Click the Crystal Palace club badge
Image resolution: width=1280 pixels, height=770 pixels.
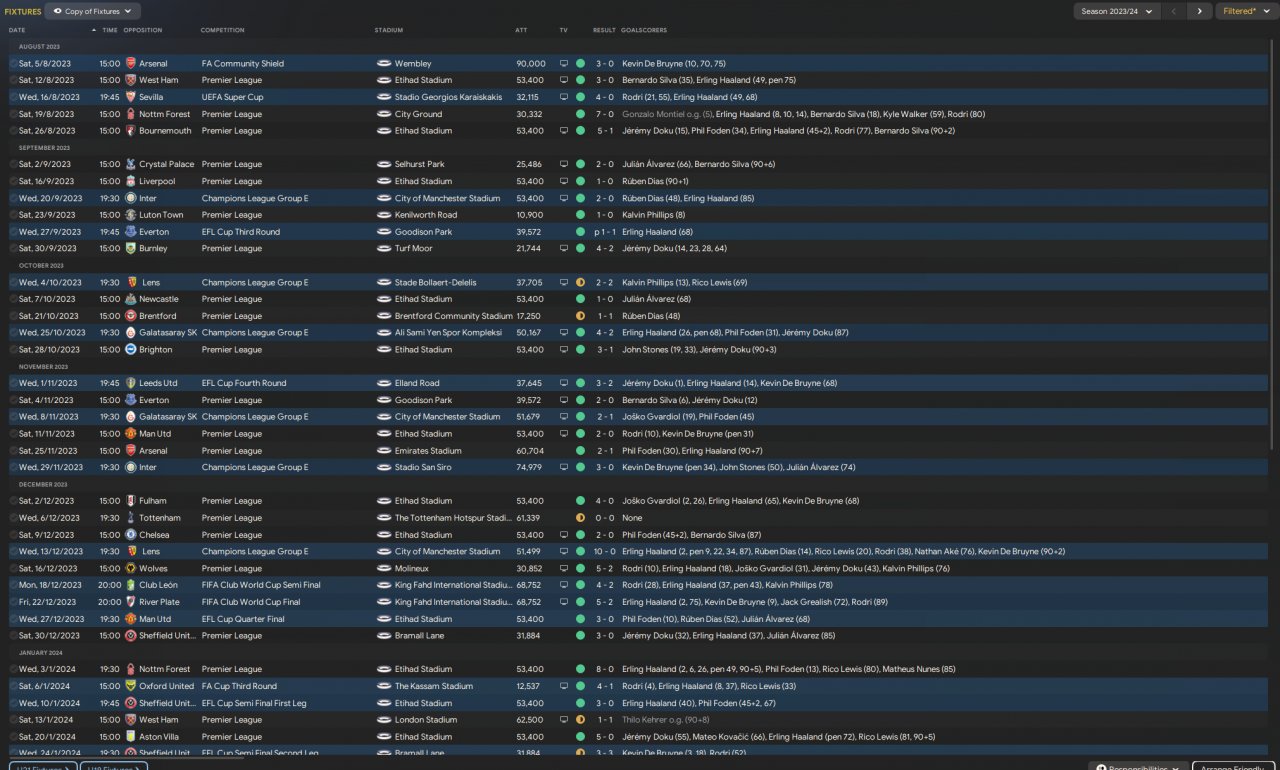pos(131,164)
